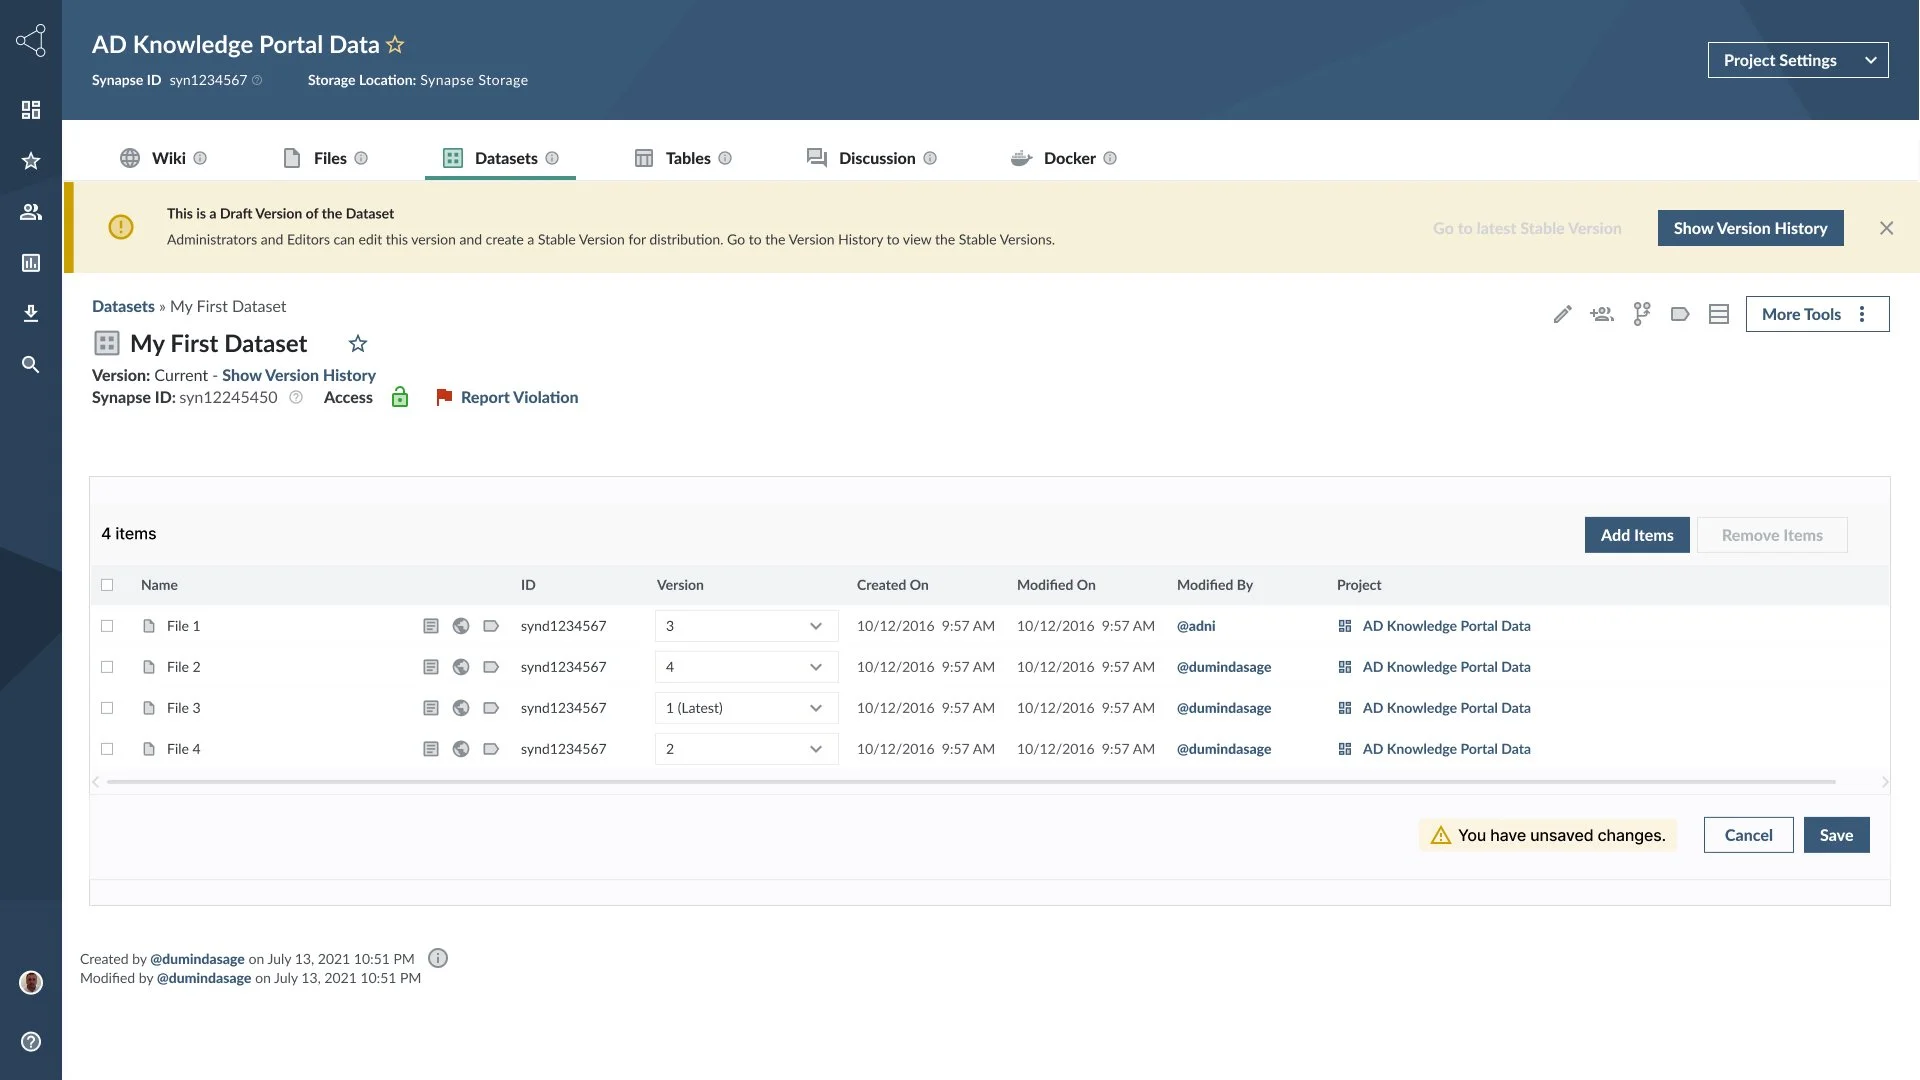
Task: Click the version branch icon
Action: 1641,314
